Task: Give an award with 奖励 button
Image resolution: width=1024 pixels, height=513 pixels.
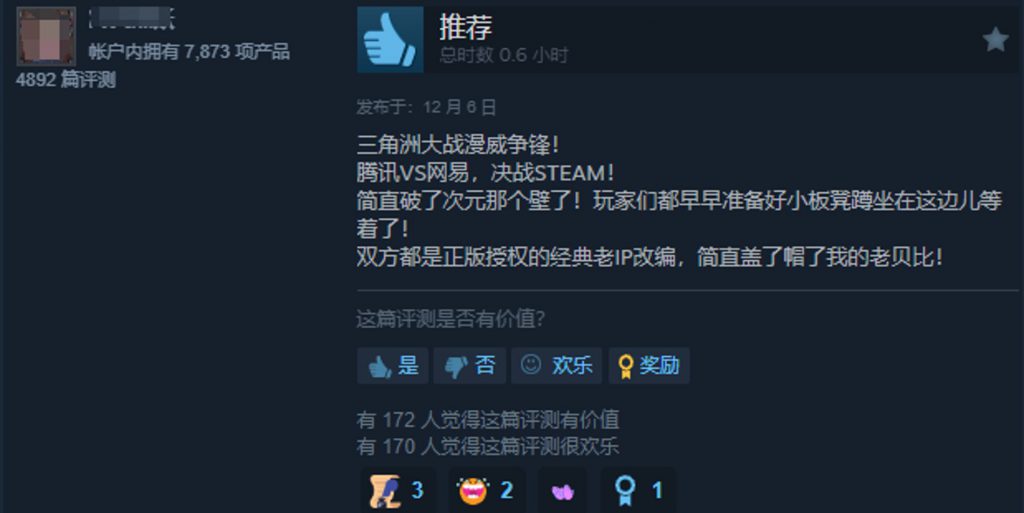Action: tap(648, 365)
